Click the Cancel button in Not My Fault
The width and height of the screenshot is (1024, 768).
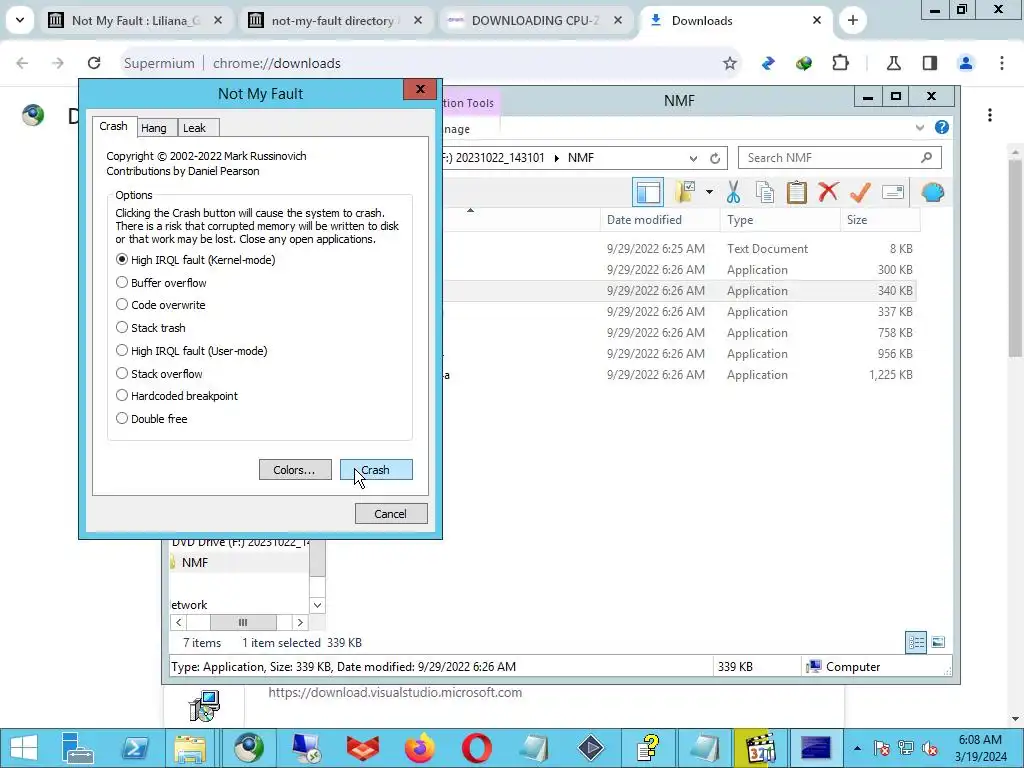[x=391, y=513]
